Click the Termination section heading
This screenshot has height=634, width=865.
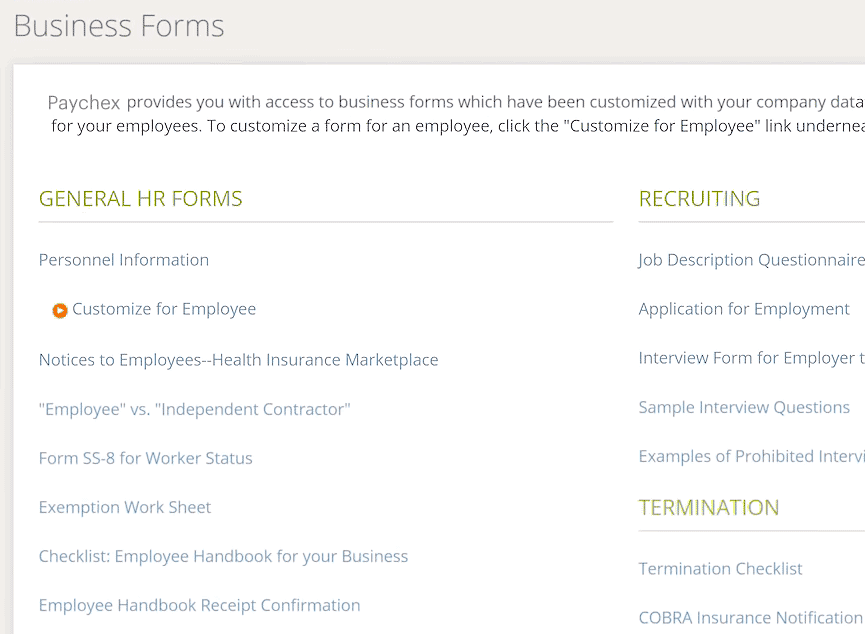click(708, 508)
